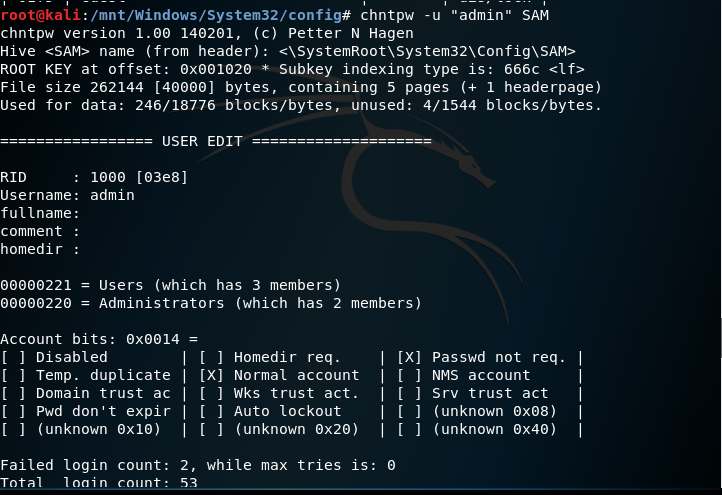Click the Failed login count line
Image resolution: width=722 pixels, height=495 pixels.
click(x=197, y=465)
